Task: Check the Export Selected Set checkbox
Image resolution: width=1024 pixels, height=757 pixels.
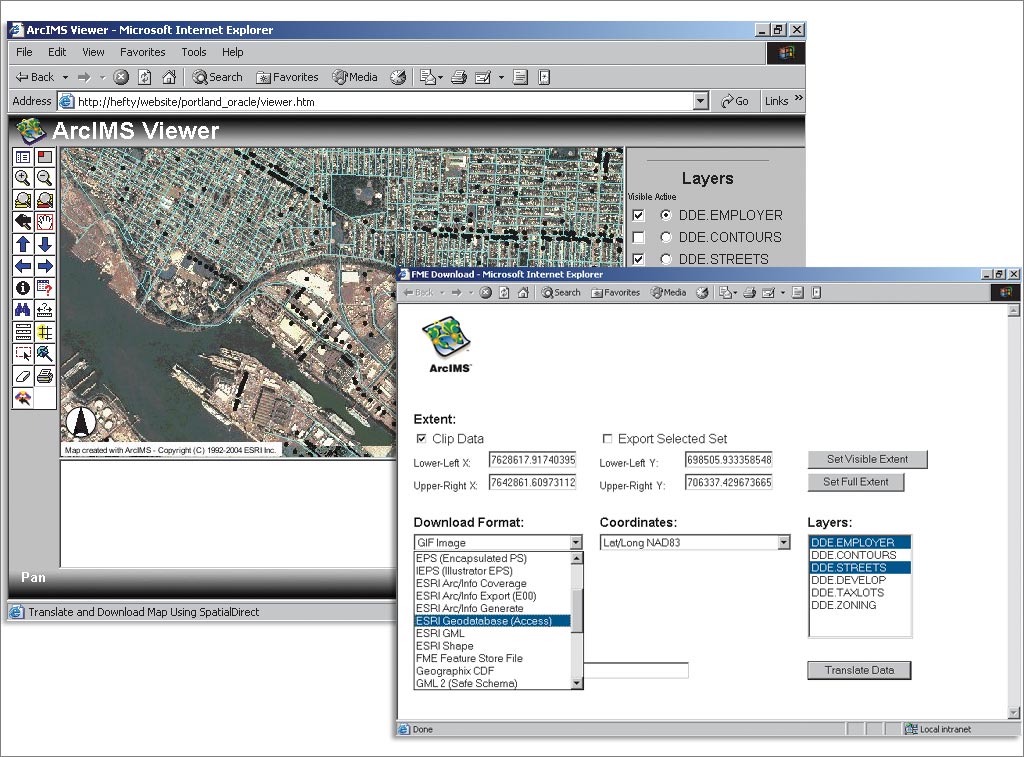Action: [x=607, y=438]
